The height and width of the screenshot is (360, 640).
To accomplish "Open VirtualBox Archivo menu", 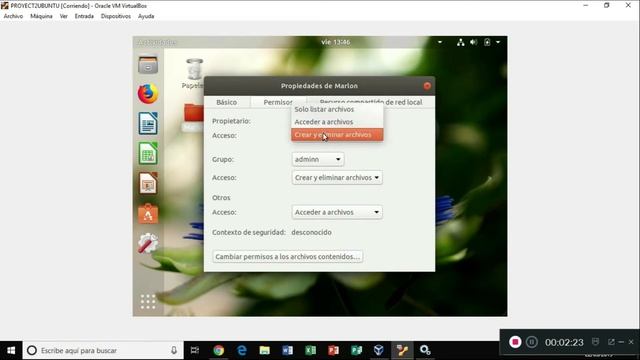I will pos(13,16).
